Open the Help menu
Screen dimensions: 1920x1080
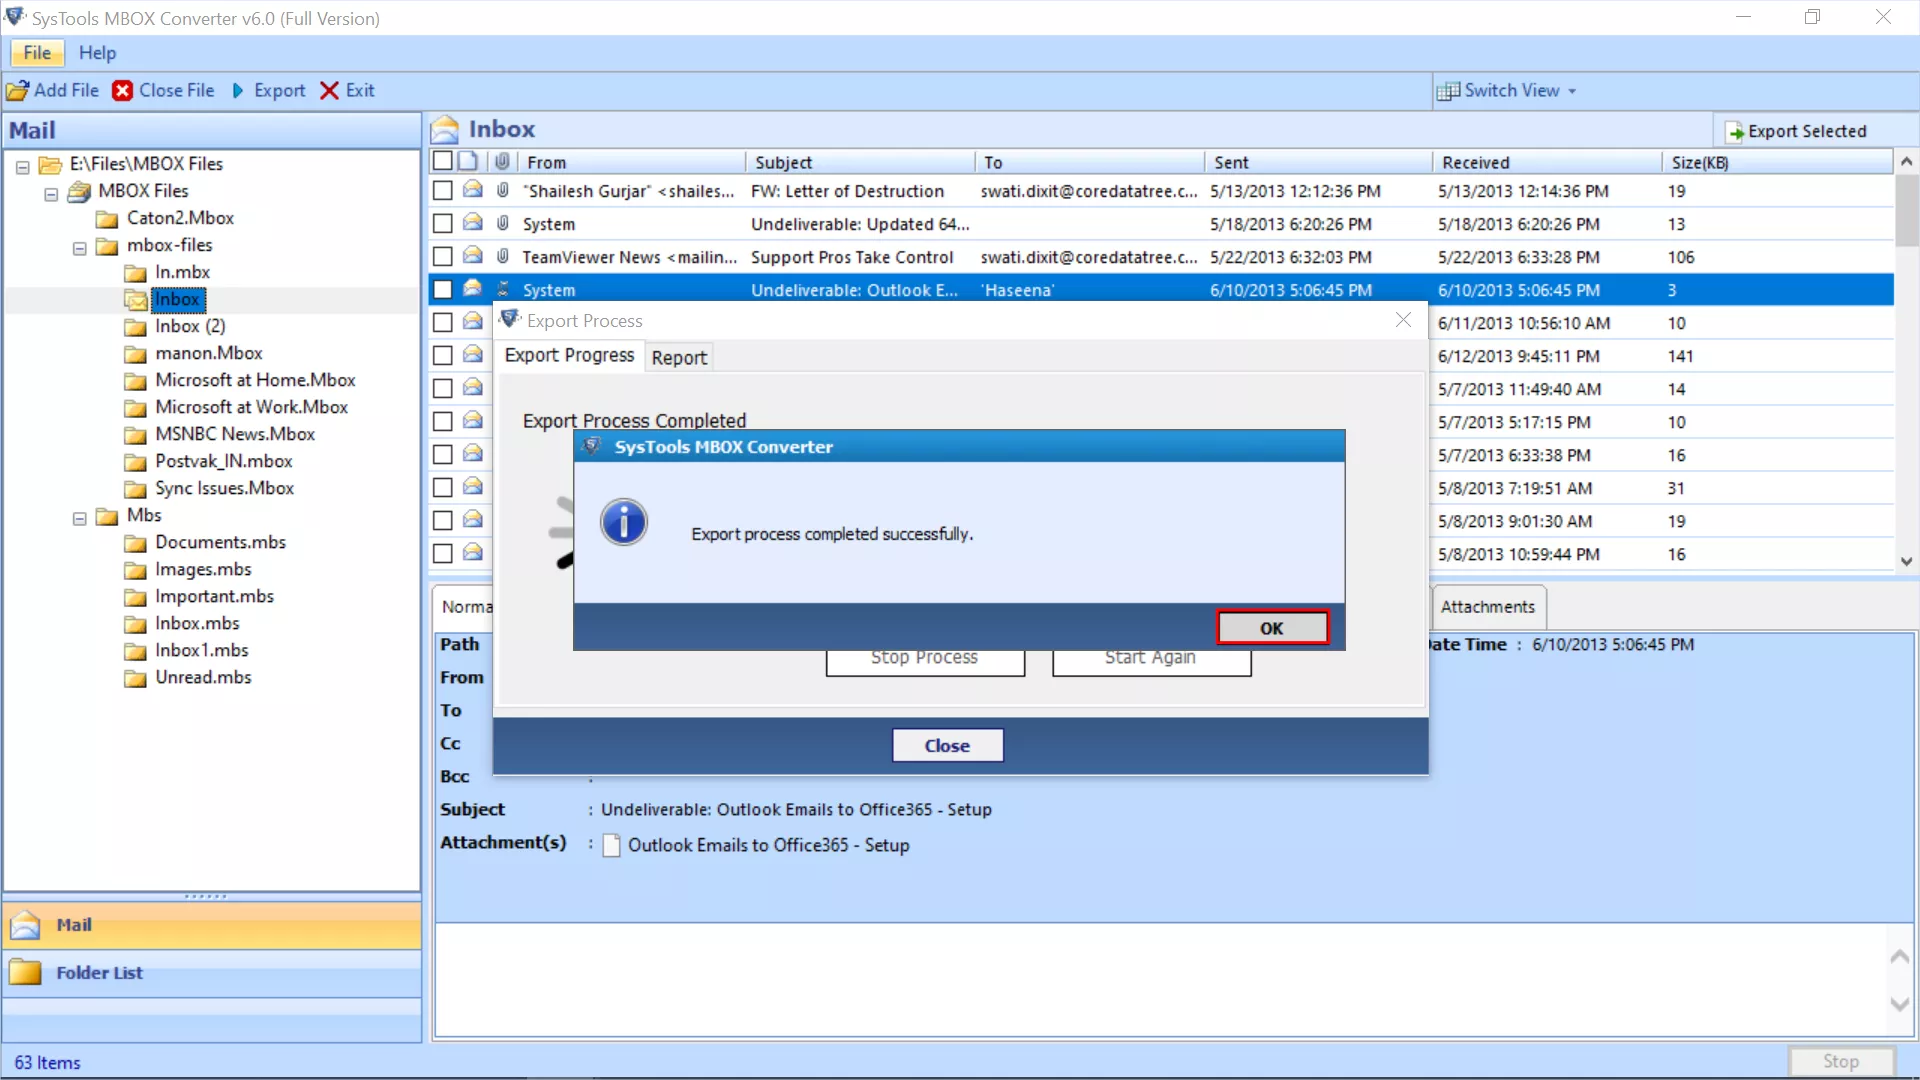point(97,53)
